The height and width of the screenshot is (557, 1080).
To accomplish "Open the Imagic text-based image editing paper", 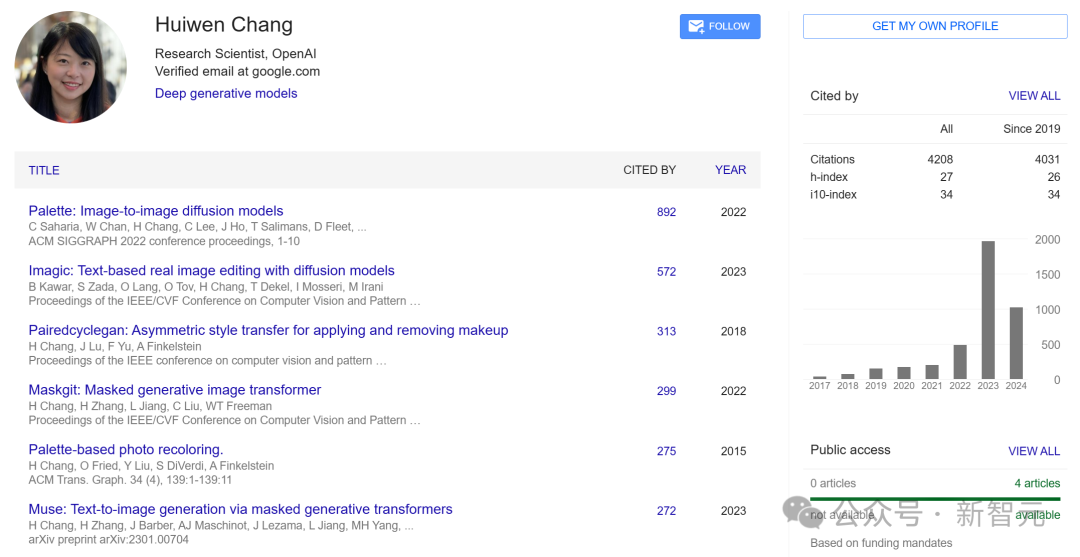I will (x=211, y=271).
